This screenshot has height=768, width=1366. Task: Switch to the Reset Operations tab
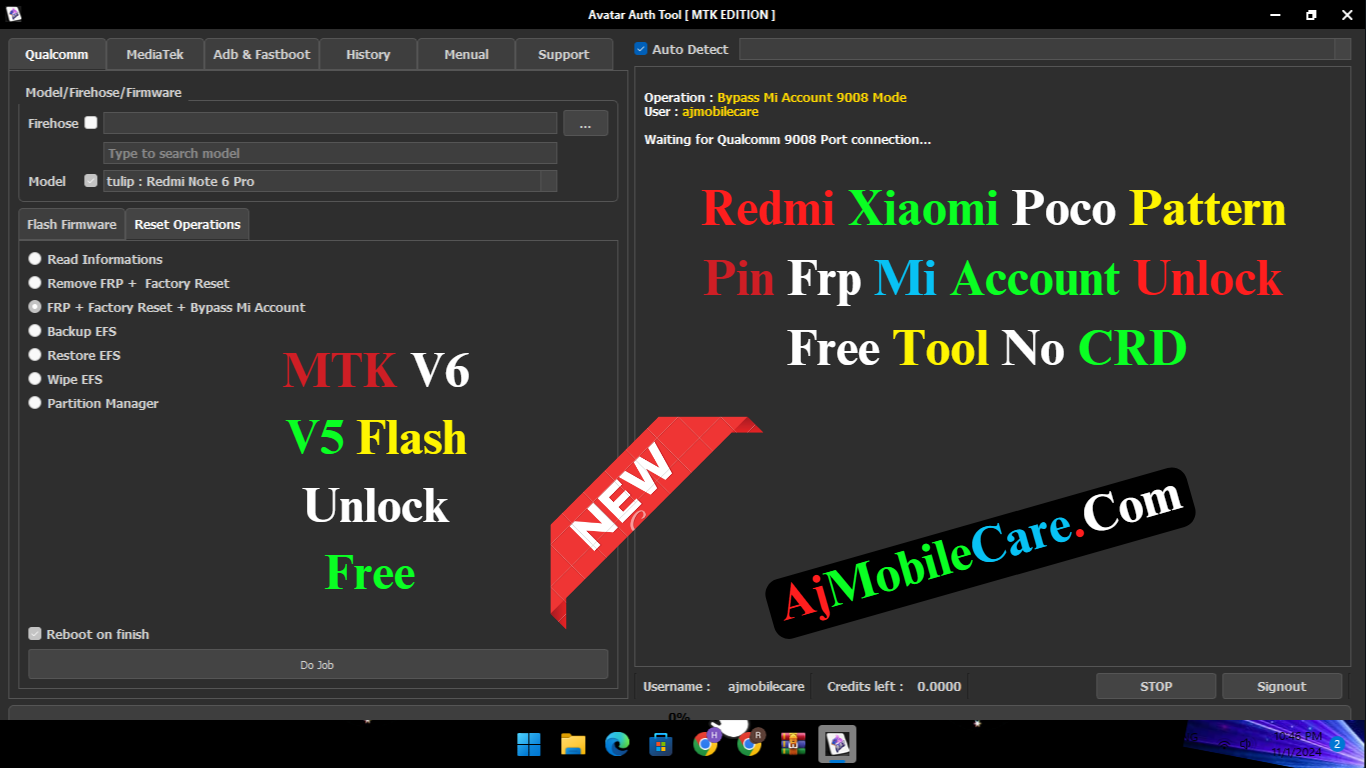click(x=187, y=224)
